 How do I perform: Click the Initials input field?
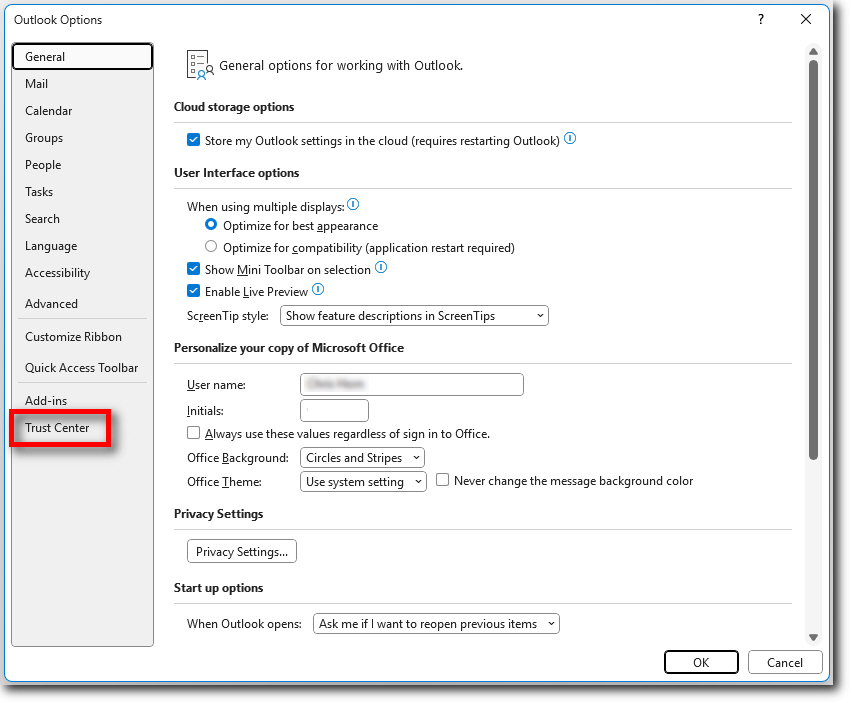(x=334, y=410)
